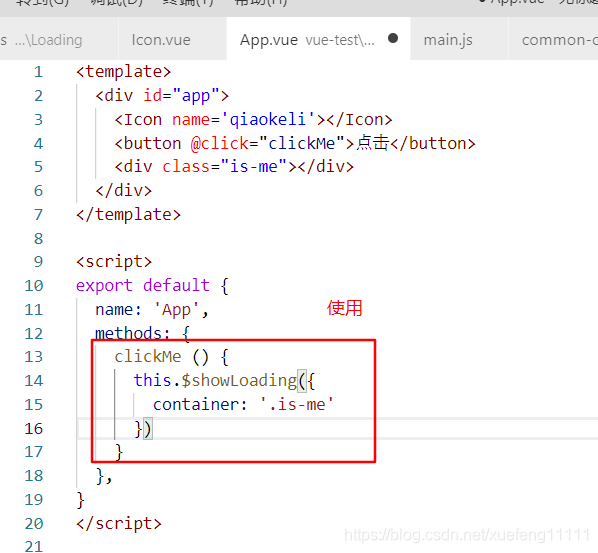Click the closing </template> tag
Screen dimensions: 598x553
[128, 214]
